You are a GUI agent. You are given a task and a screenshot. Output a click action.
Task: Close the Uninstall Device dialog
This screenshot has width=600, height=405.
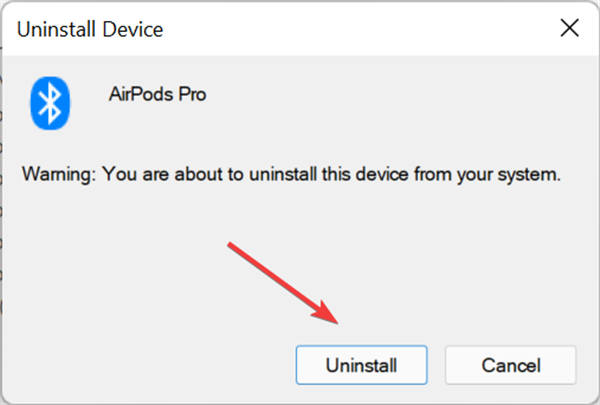[568, 28]
